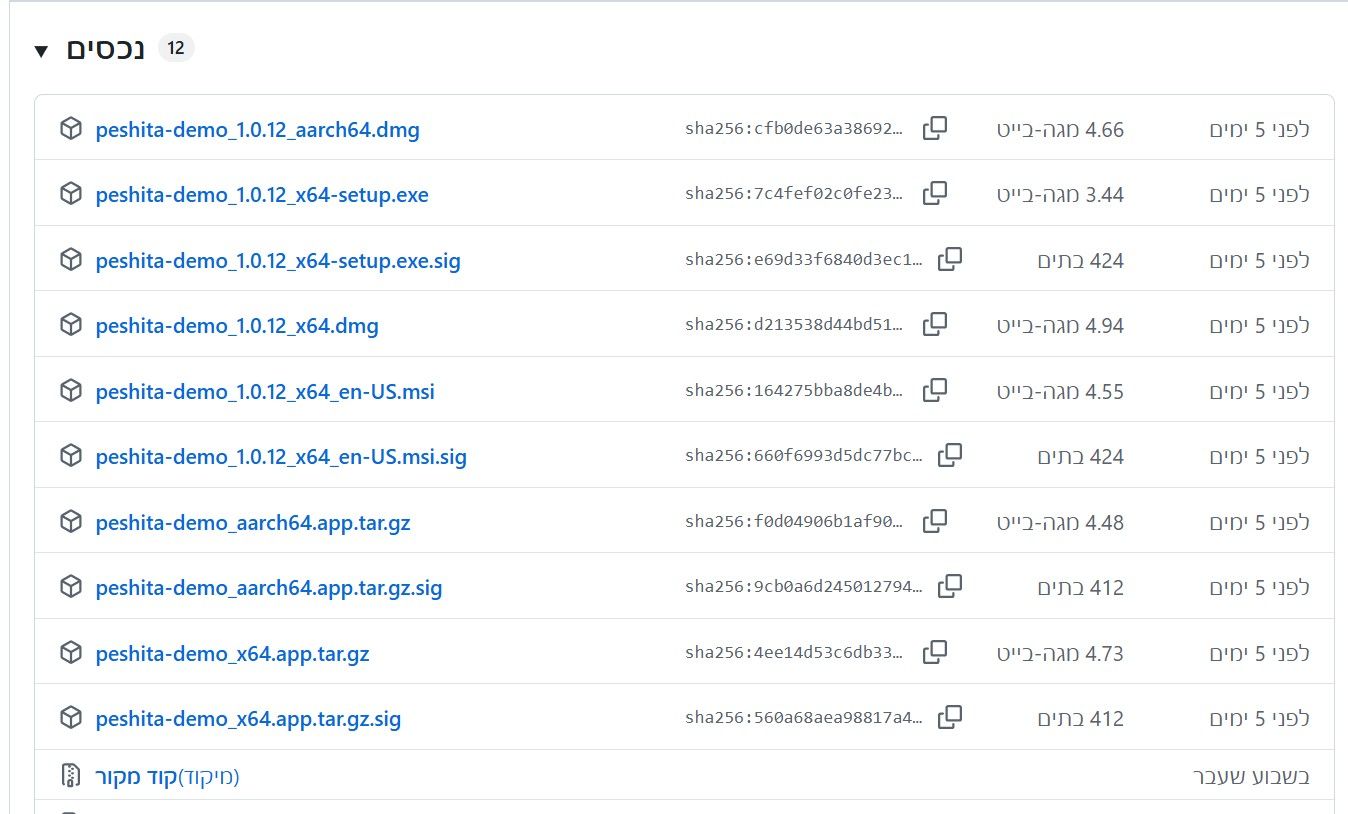
Task: Copy sha256 hash for x64-setup.exe
Action: [x=935, y=193]
